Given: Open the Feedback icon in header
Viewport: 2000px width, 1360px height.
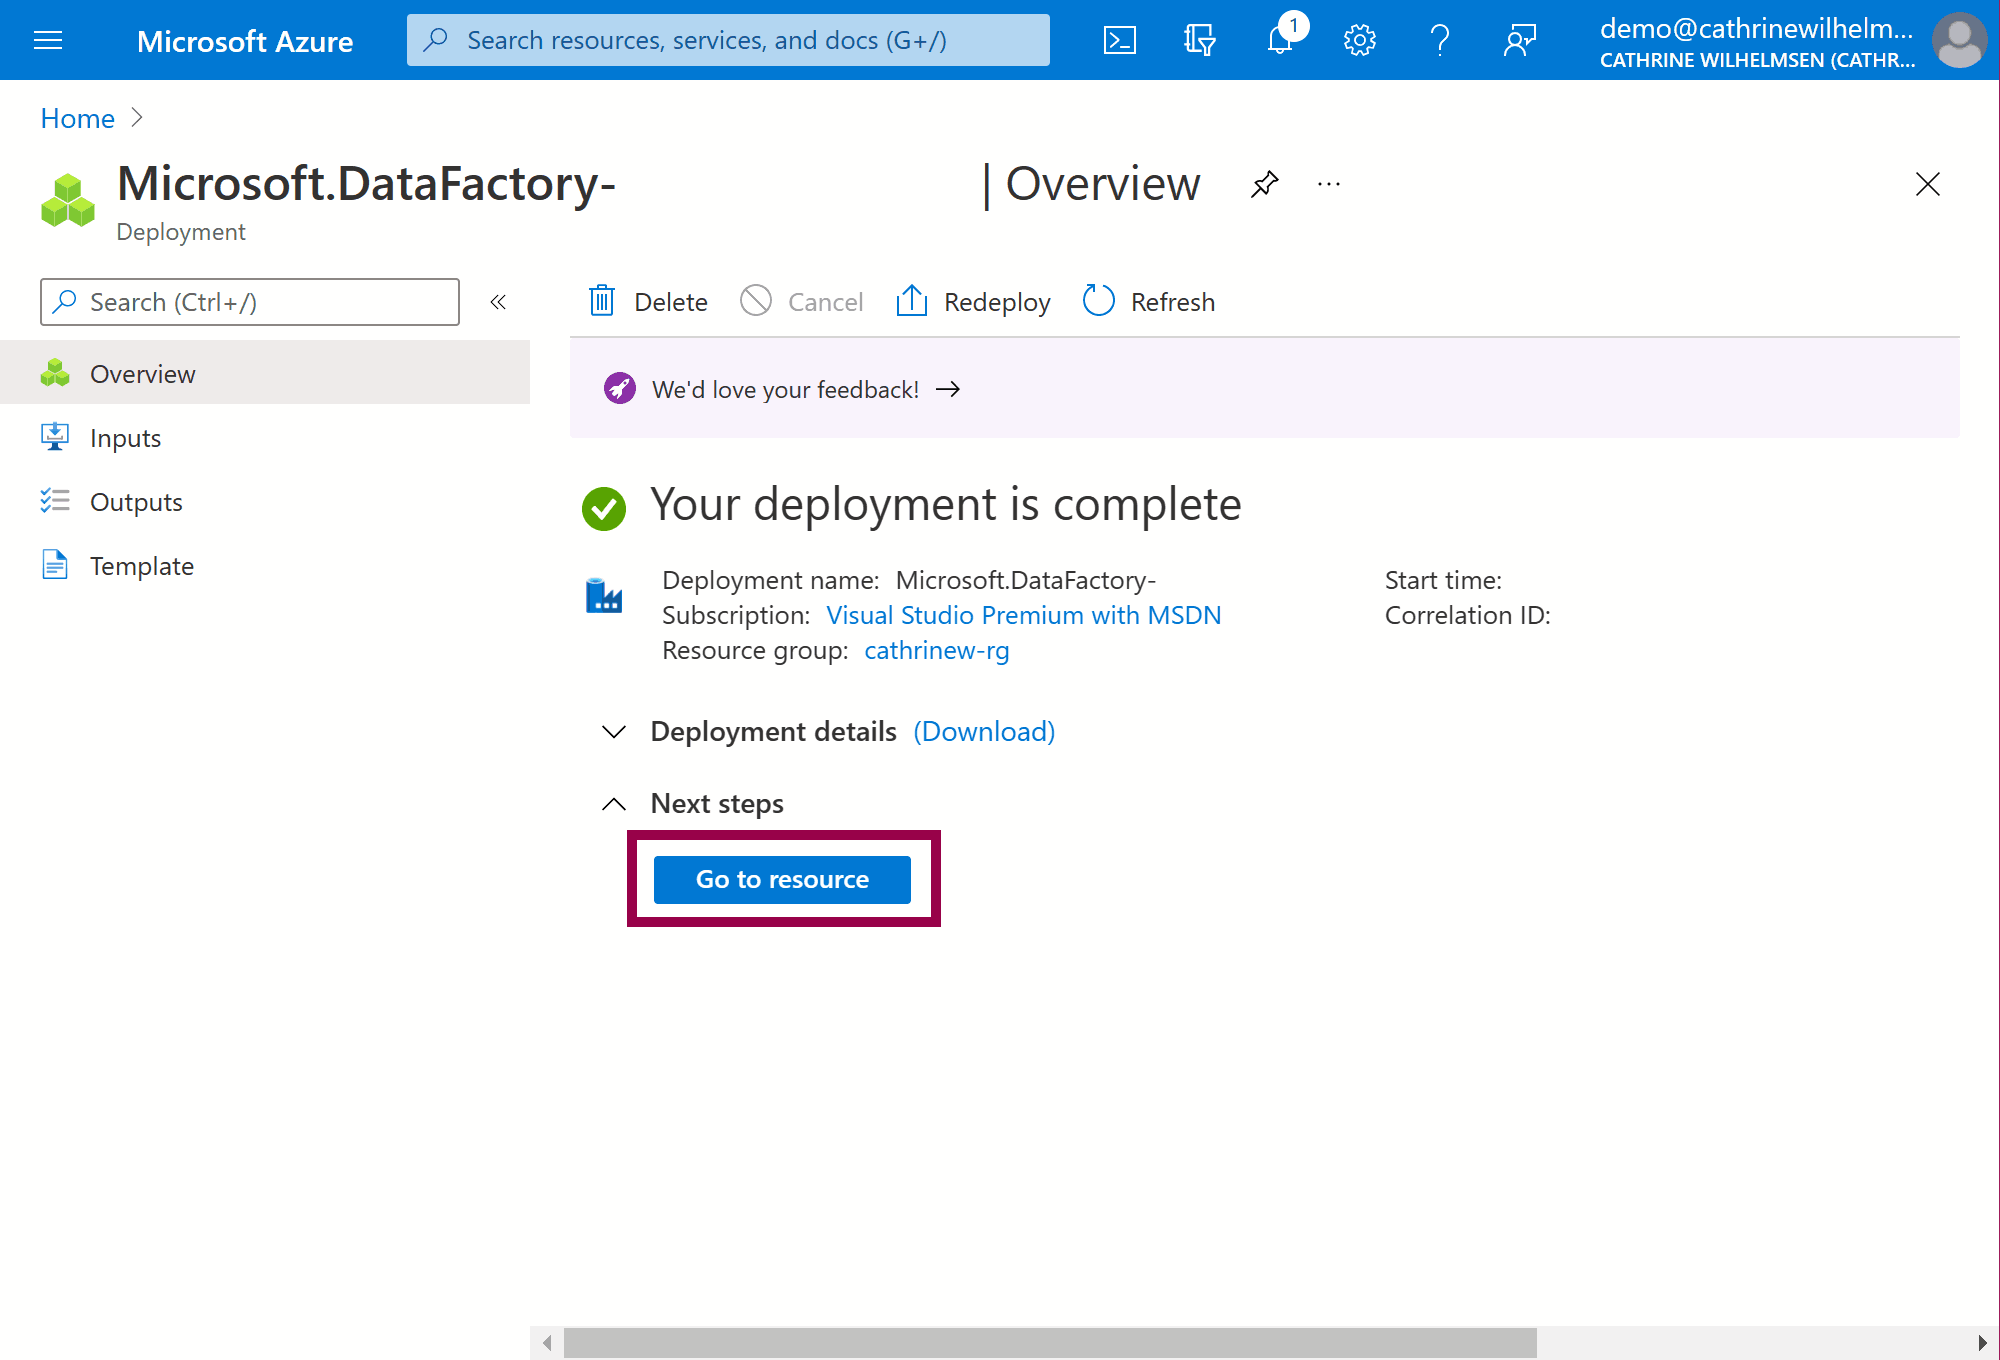Looking at the screenshot, I should coord(1519,40).
